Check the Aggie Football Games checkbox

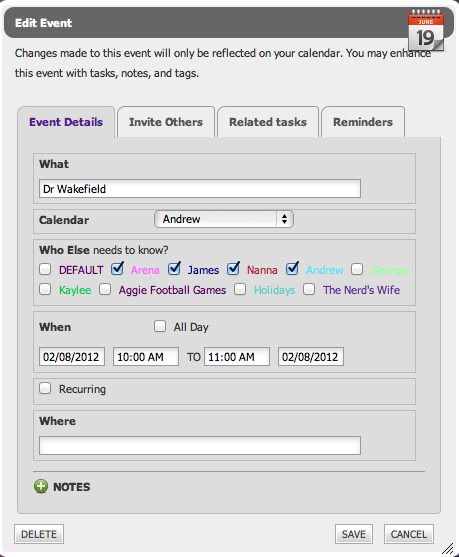105,289
